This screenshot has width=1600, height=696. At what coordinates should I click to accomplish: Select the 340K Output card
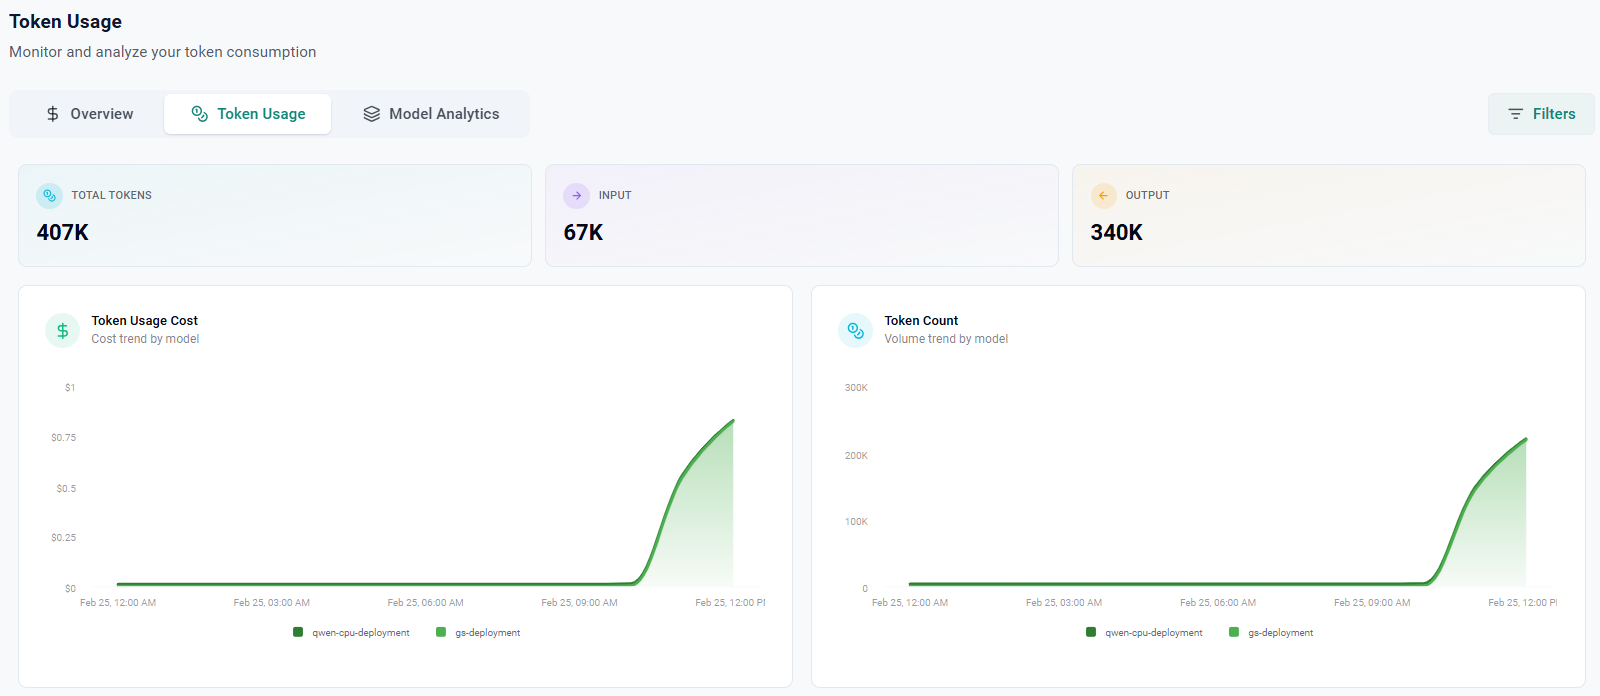coord(1328,216)
